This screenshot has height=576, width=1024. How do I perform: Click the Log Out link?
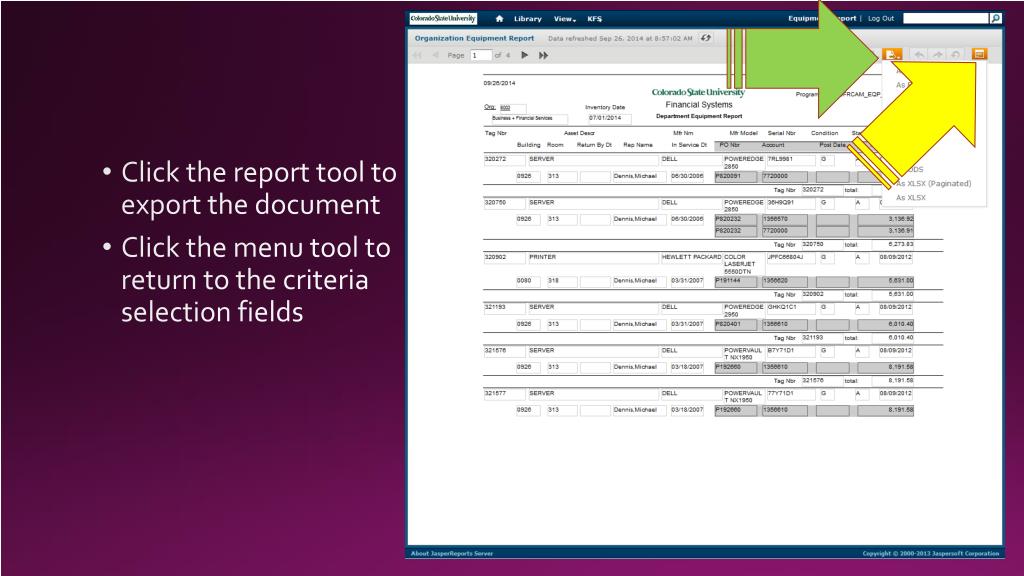tap(881, 18)
